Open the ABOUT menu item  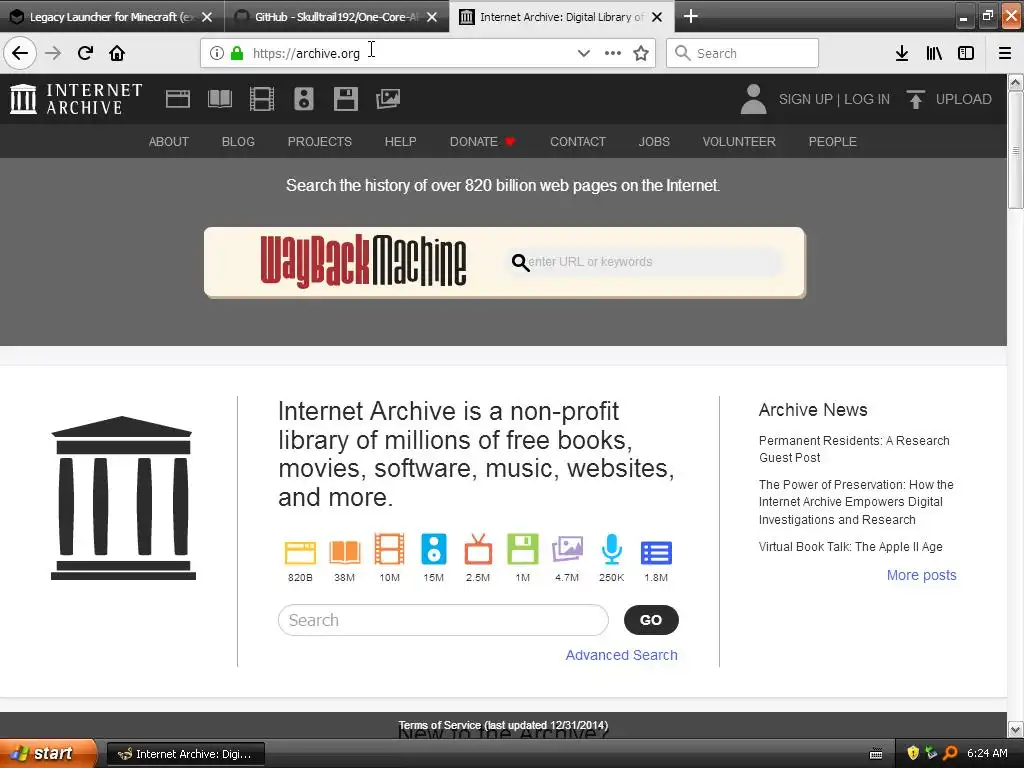pos(168,142)
